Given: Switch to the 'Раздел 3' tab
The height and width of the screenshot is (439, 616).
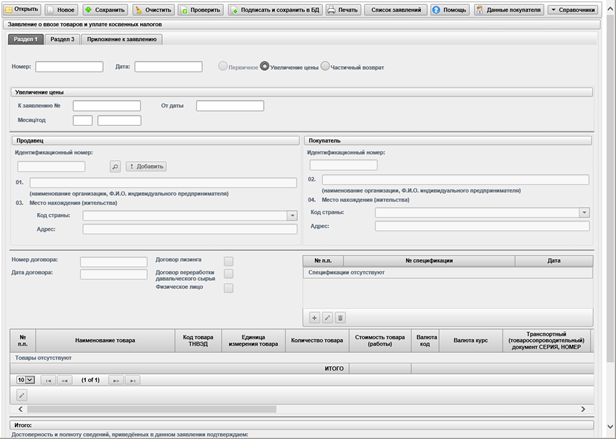Looking at the screenshot, I should [x=62, y=39].
